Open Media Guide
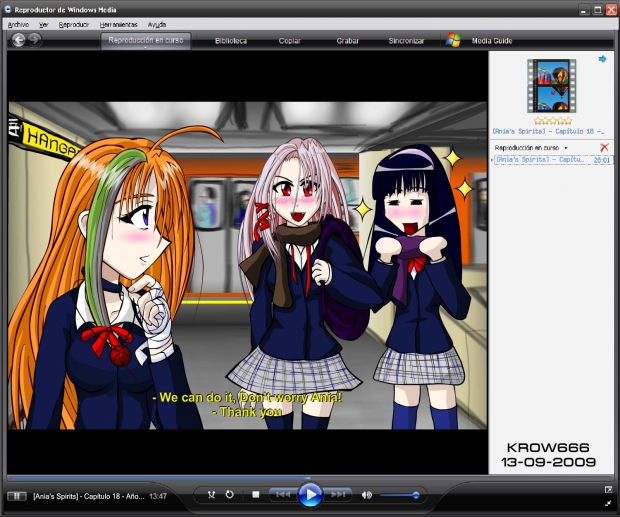This screenshot has width=620, height=517. (492, 41)
